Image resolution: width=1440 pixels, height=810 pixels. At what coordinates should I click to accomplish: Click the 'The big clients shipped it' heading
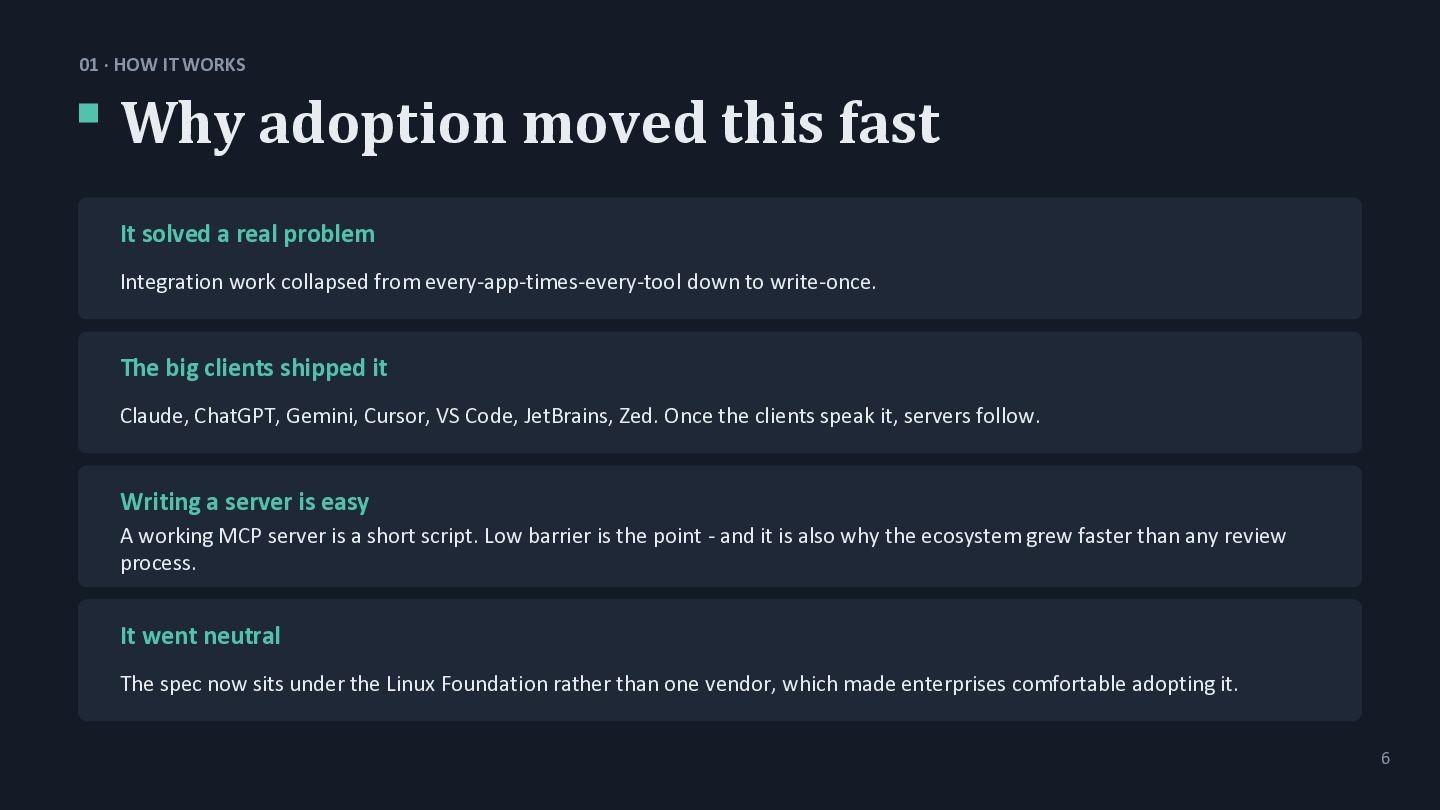tap(253, 368)
